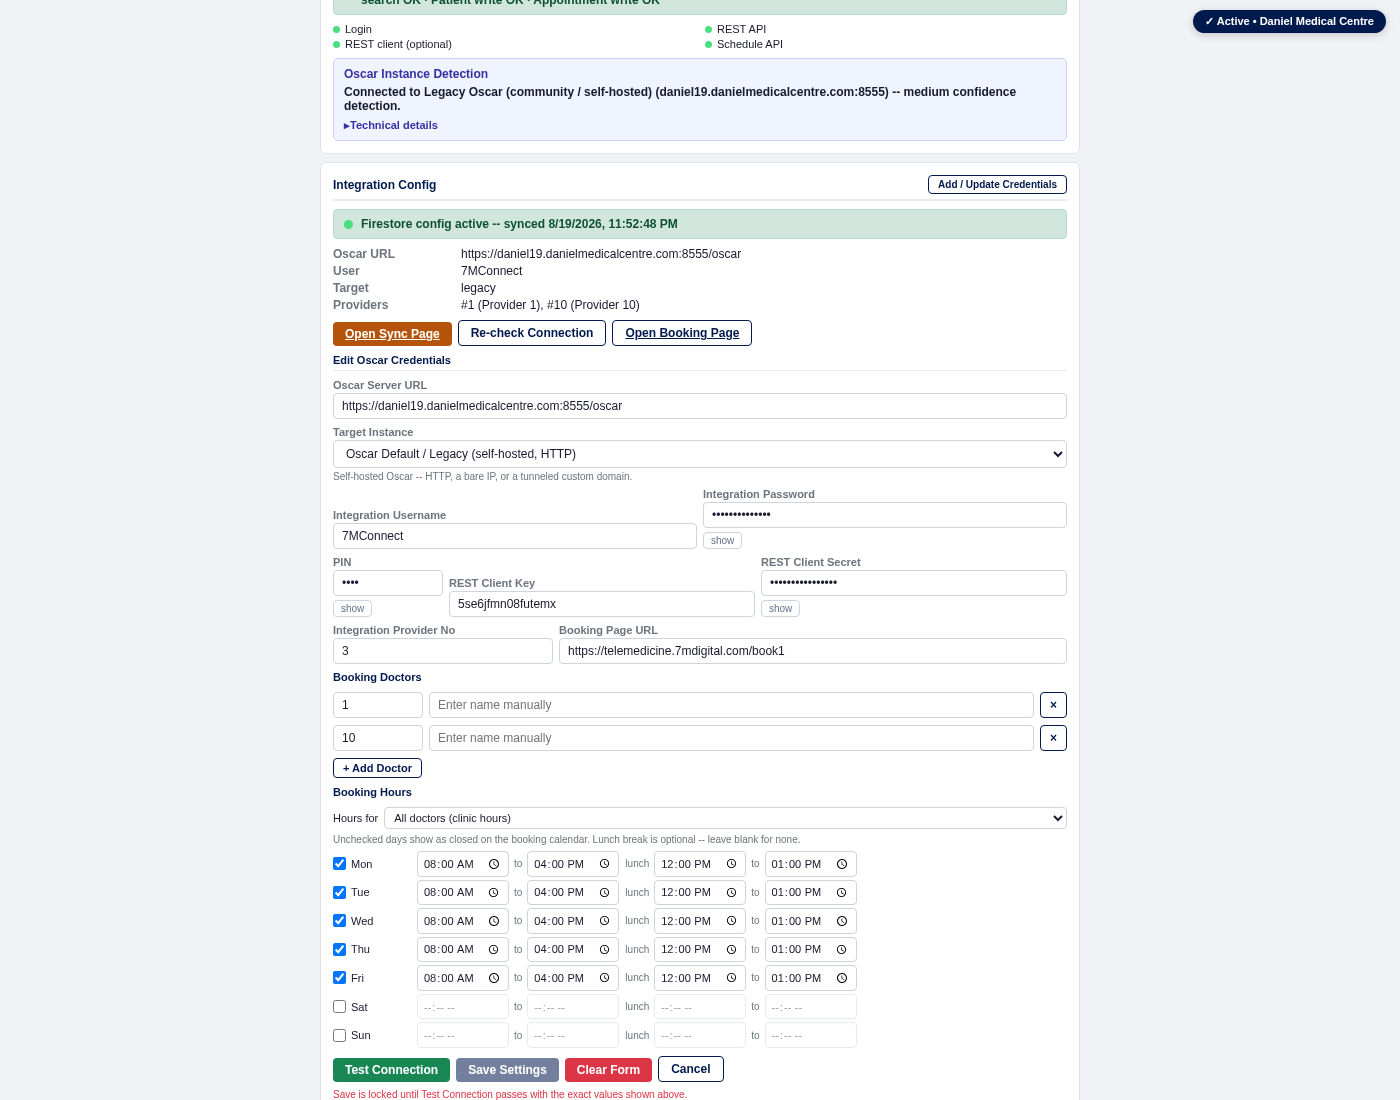
Task: Click Sun lunch end time field
Action: (x=811, y=1035)
